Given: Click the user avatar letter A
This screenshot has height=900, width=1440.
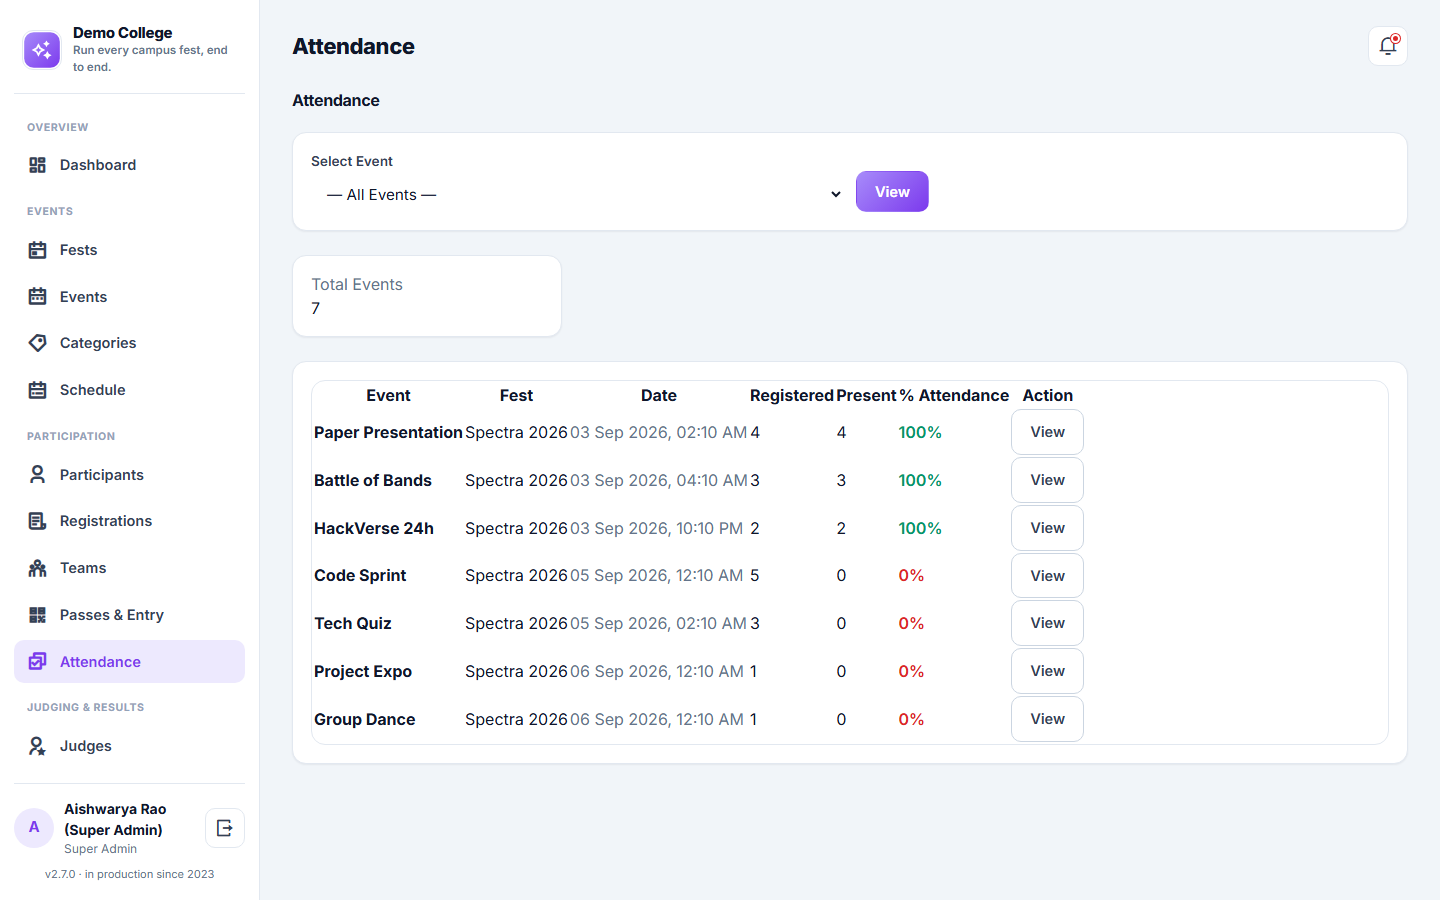Looking at the screenshot, I should click(x=34, y=828).
